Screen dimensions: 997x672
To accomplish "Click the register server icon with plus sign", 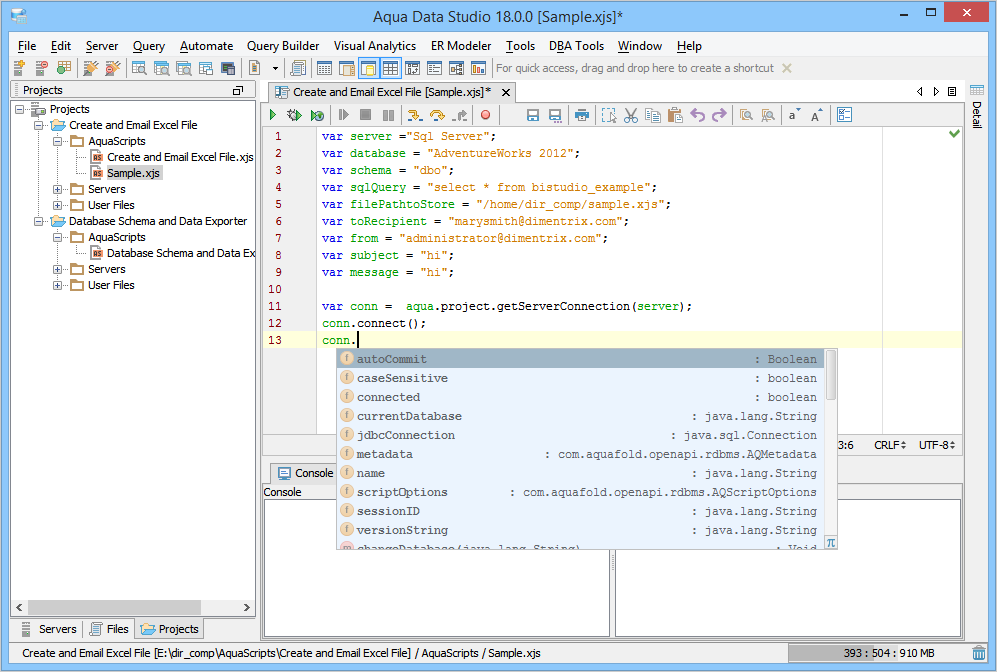I will (19, 68).
